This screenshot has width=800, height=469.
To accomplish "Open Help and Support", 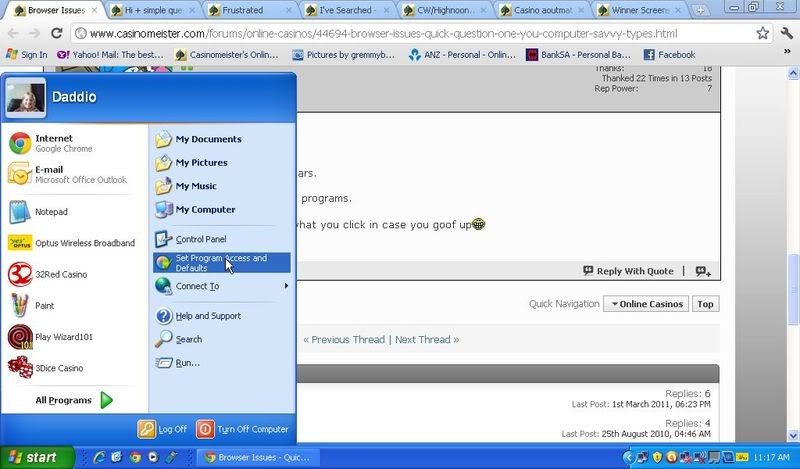I will coord(198,316).
